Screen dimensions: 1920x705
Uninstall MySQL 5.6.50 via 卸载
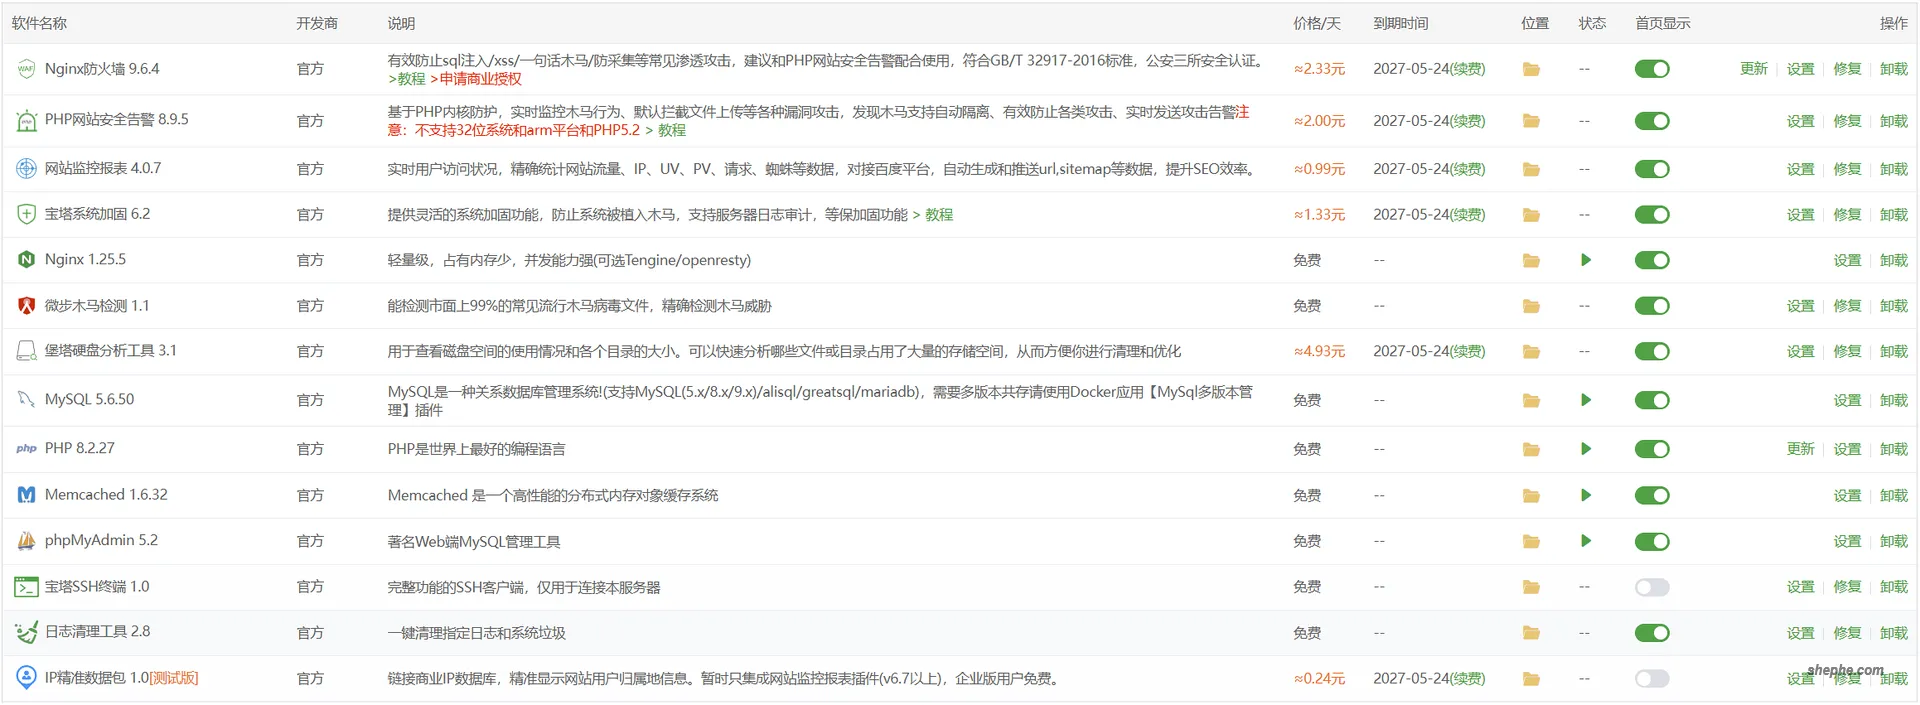(x=1893, y=400)
